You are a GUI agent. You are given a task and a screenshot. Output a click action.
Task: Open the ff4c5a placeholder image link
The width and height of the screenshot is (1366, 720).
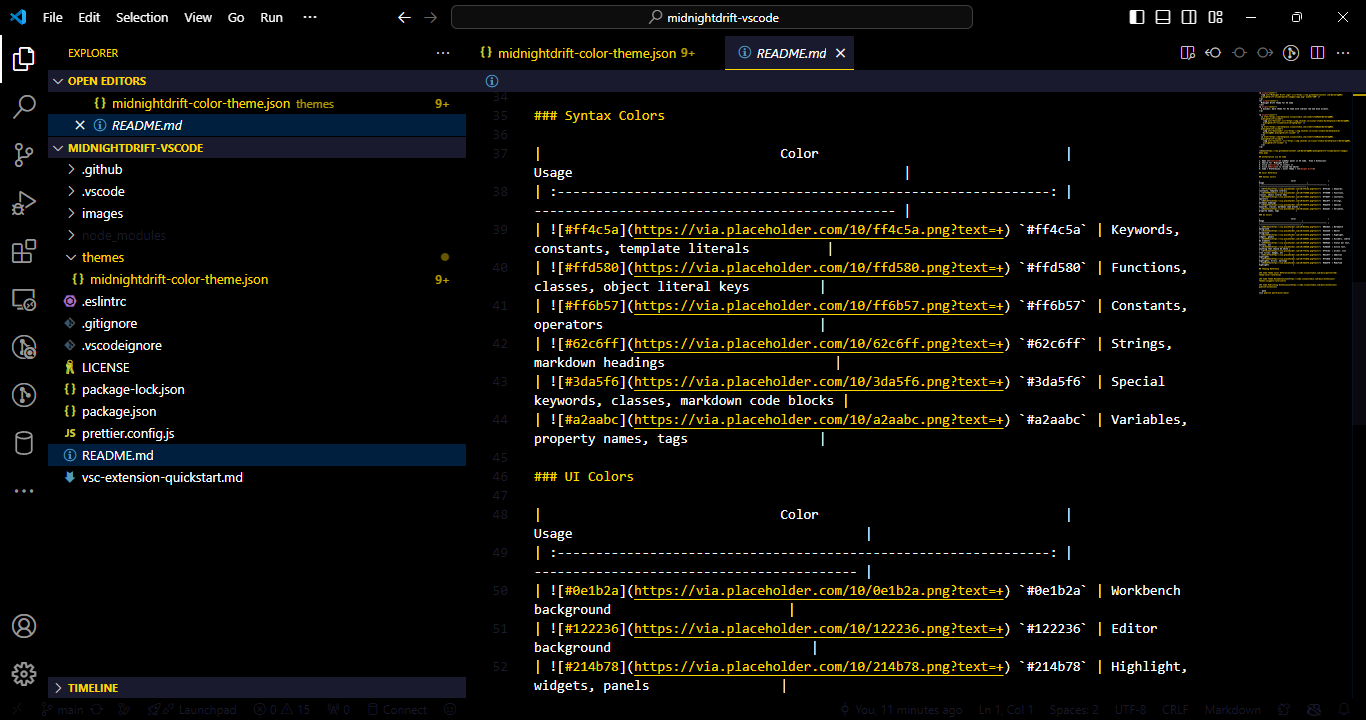(819, 230)
